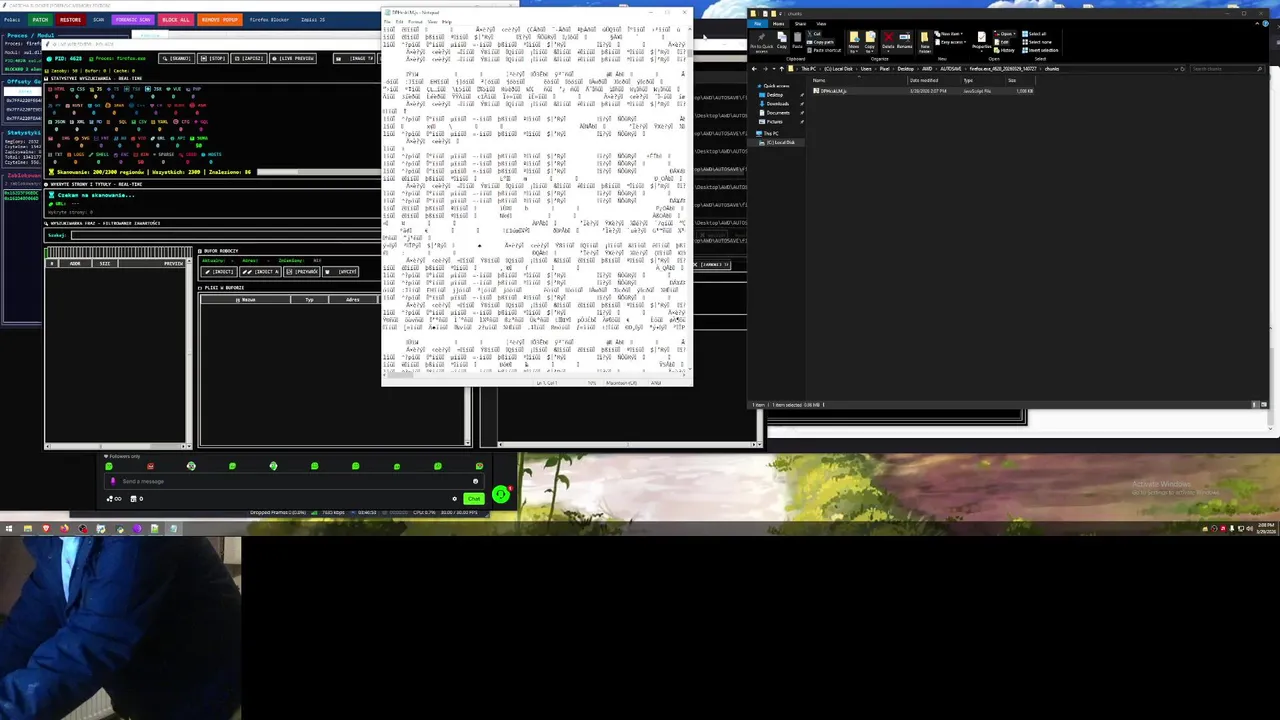Create a New folder from the ribbon
Screen dimensions: 1280x720
(925, 39)
